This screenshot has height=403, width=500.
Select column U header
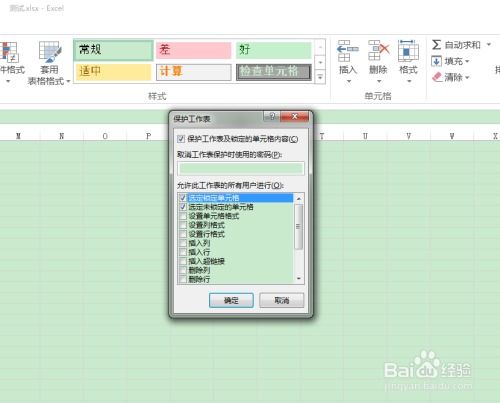pyautogui.click(x=365, y=136)
